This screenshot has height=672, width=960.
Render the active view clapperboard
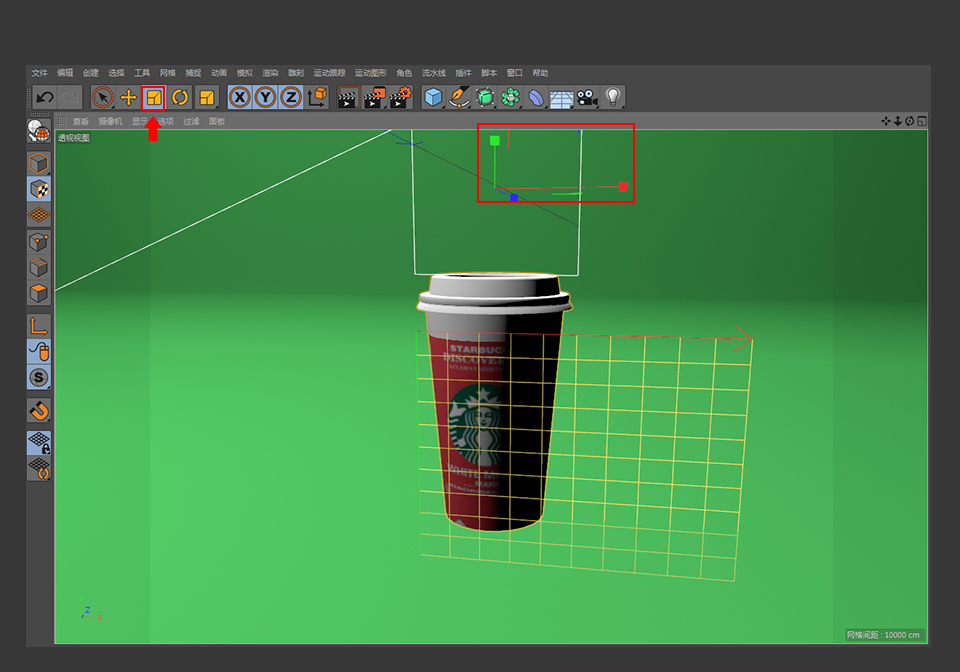click(x=348, y=97)
